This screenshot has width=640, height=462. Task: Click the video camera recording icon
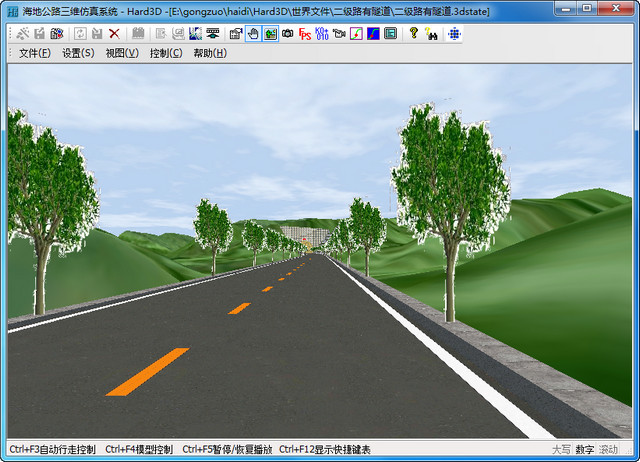coord(338,33)
